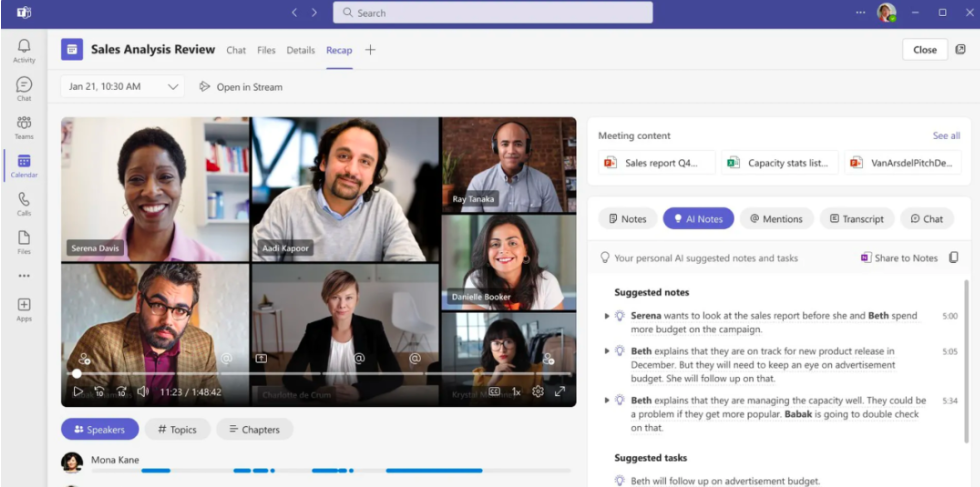This screenshot has width=980, height=487.
Task: Add a tab with the plus icon
Action: tap(370, 50)
